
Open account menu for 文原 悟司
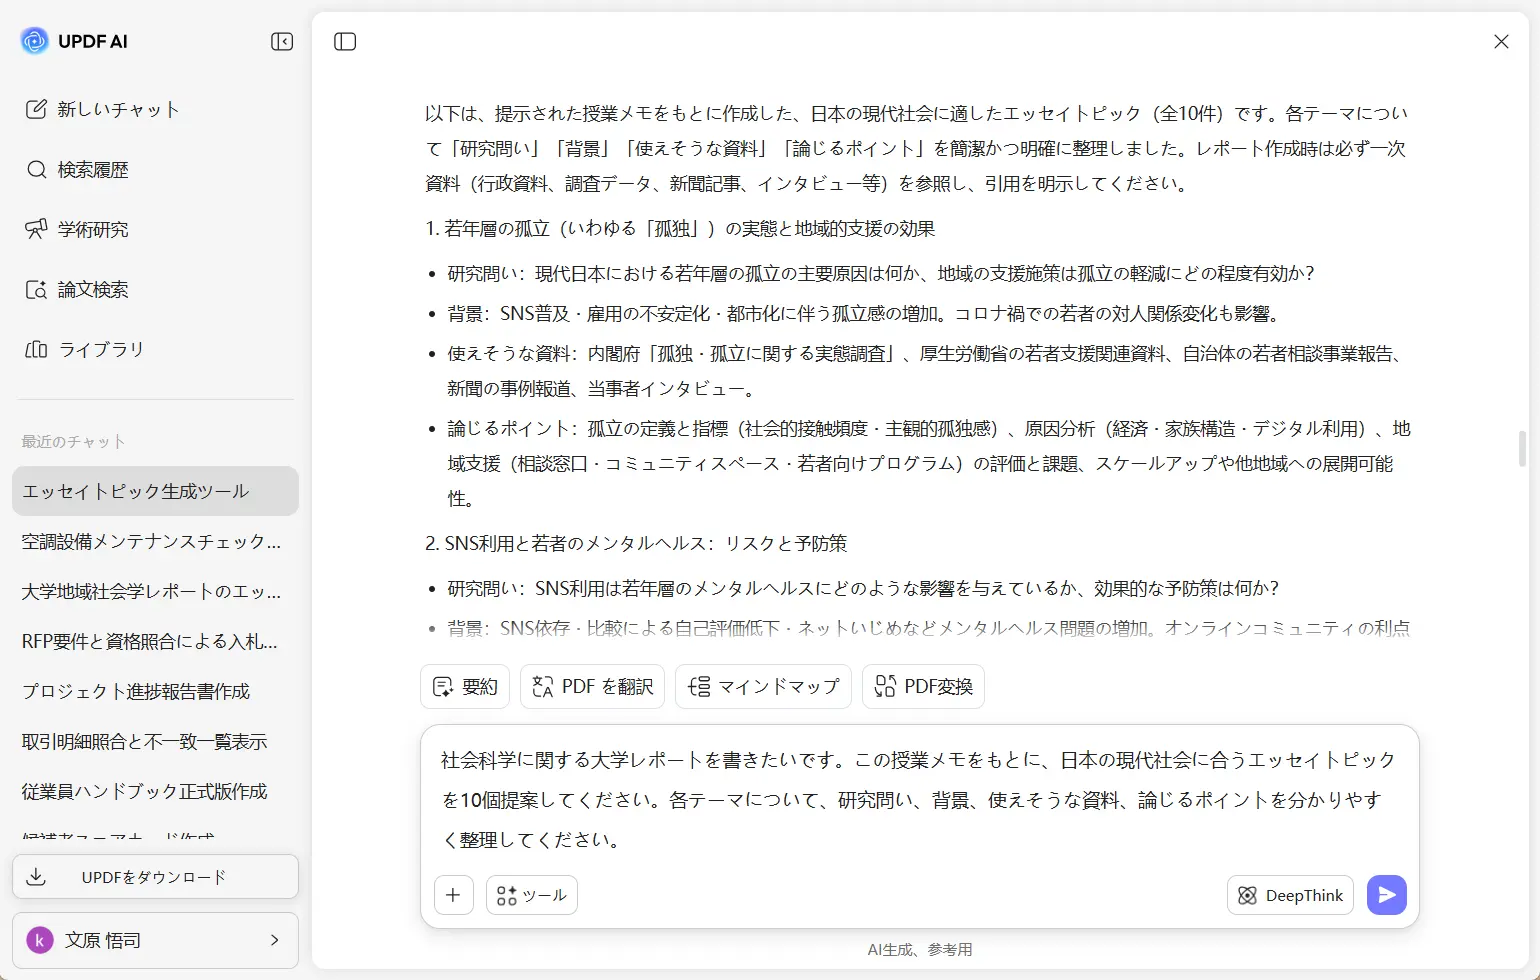[155, 940]
